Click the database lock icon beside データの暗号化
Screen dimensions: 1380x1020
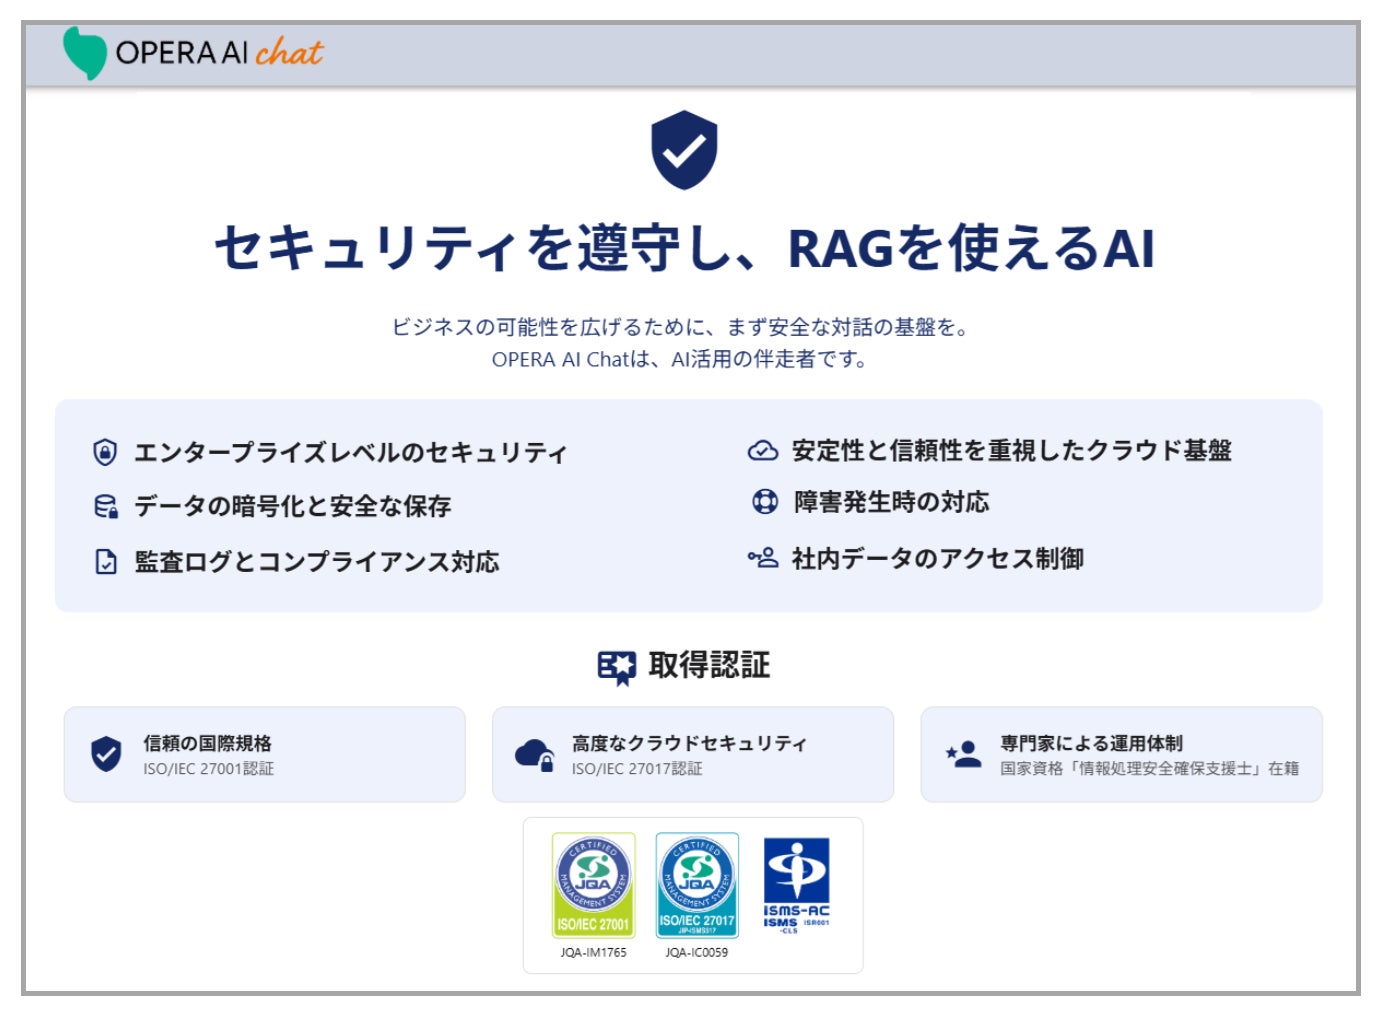point(106,507)
